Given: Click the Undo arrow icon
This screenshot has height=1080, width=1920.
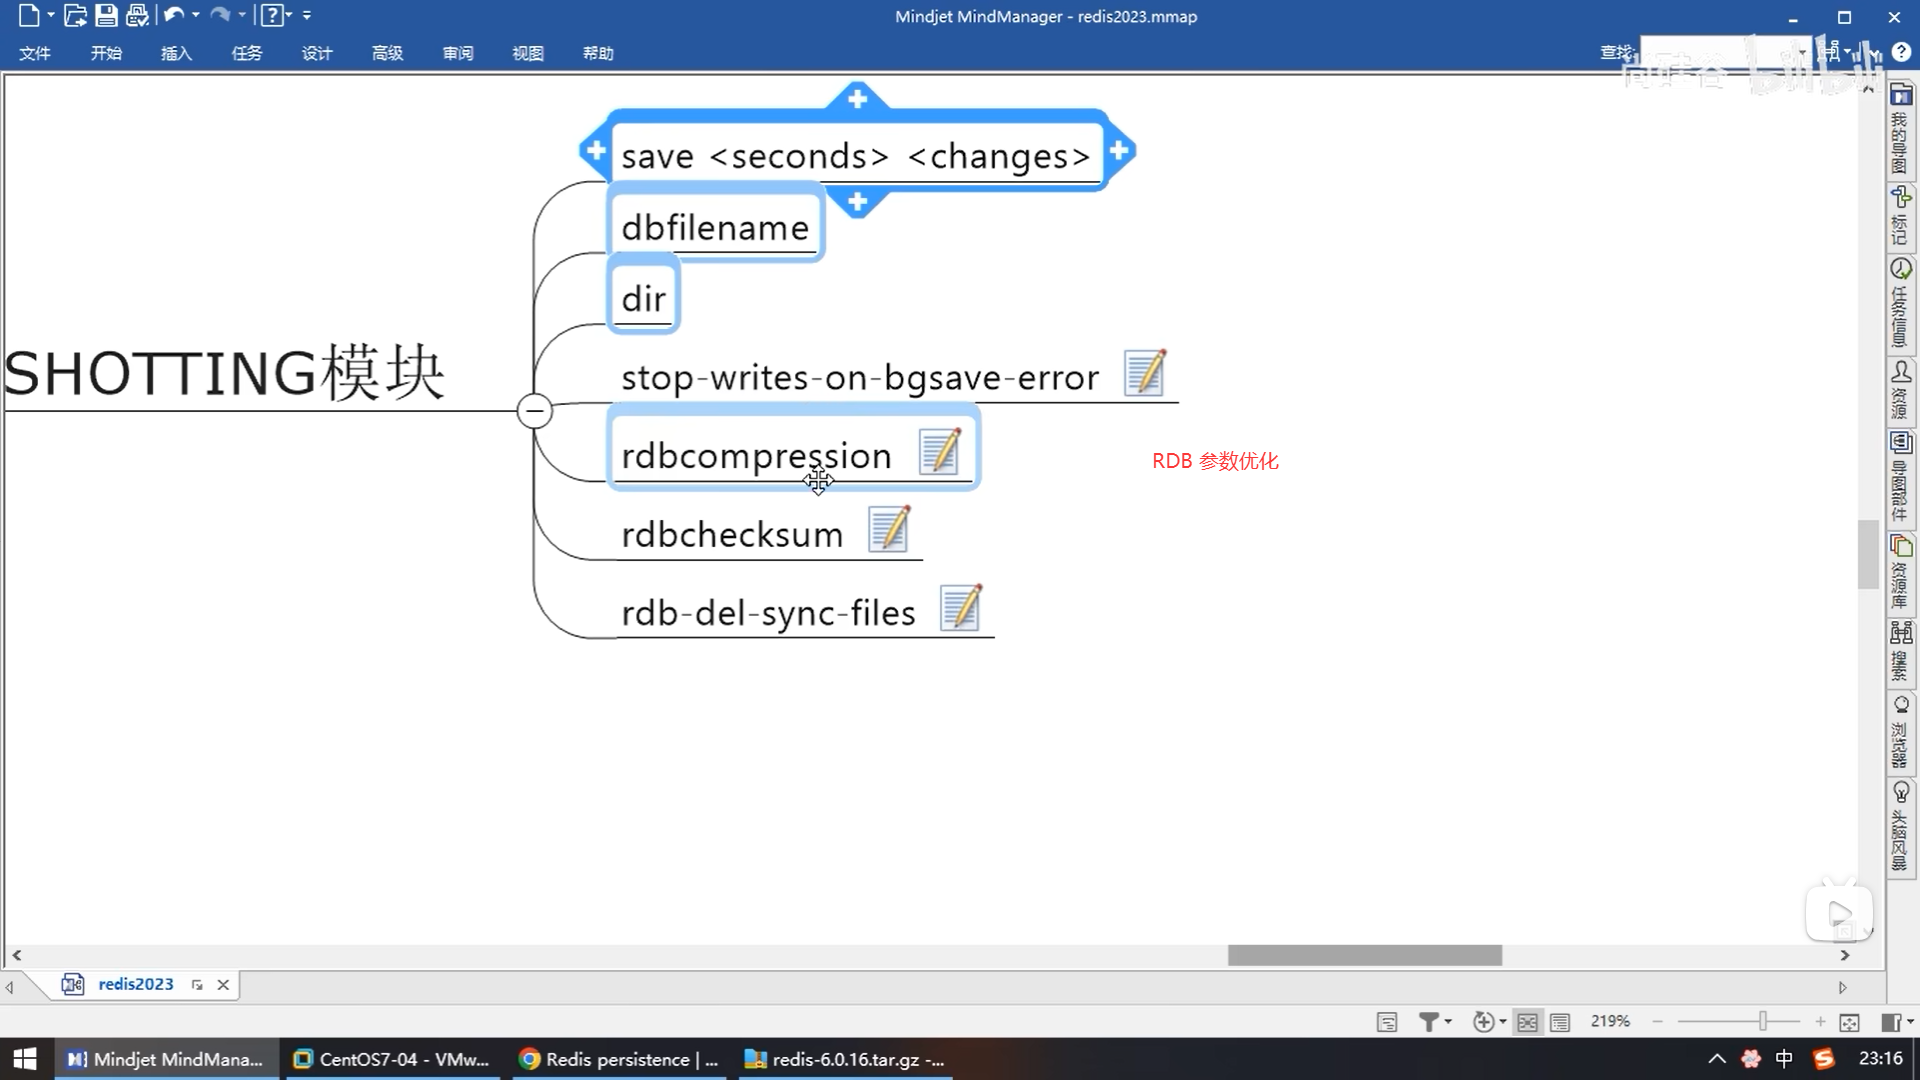Looking at the screenshot, I should [173, 15].
